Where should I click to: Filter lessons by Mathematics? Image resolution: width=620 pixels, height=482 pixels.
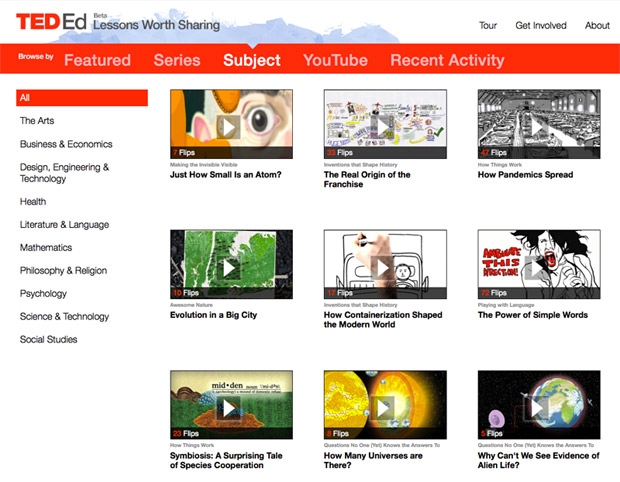[46, 248]
